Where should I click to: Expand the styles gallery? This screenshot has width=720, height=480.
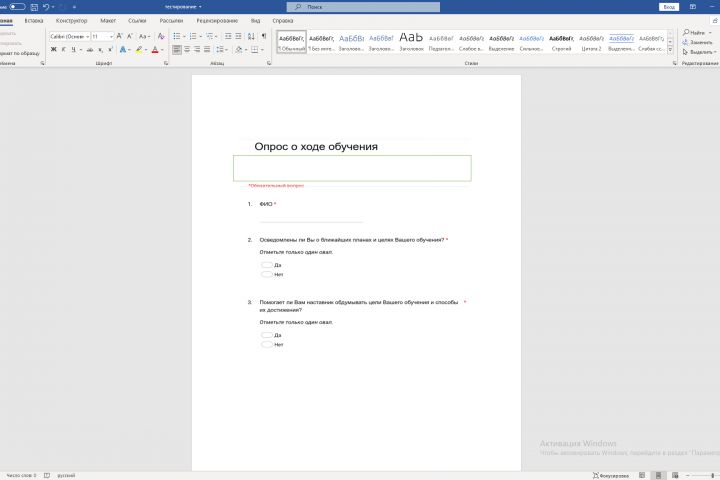point(670,50)
